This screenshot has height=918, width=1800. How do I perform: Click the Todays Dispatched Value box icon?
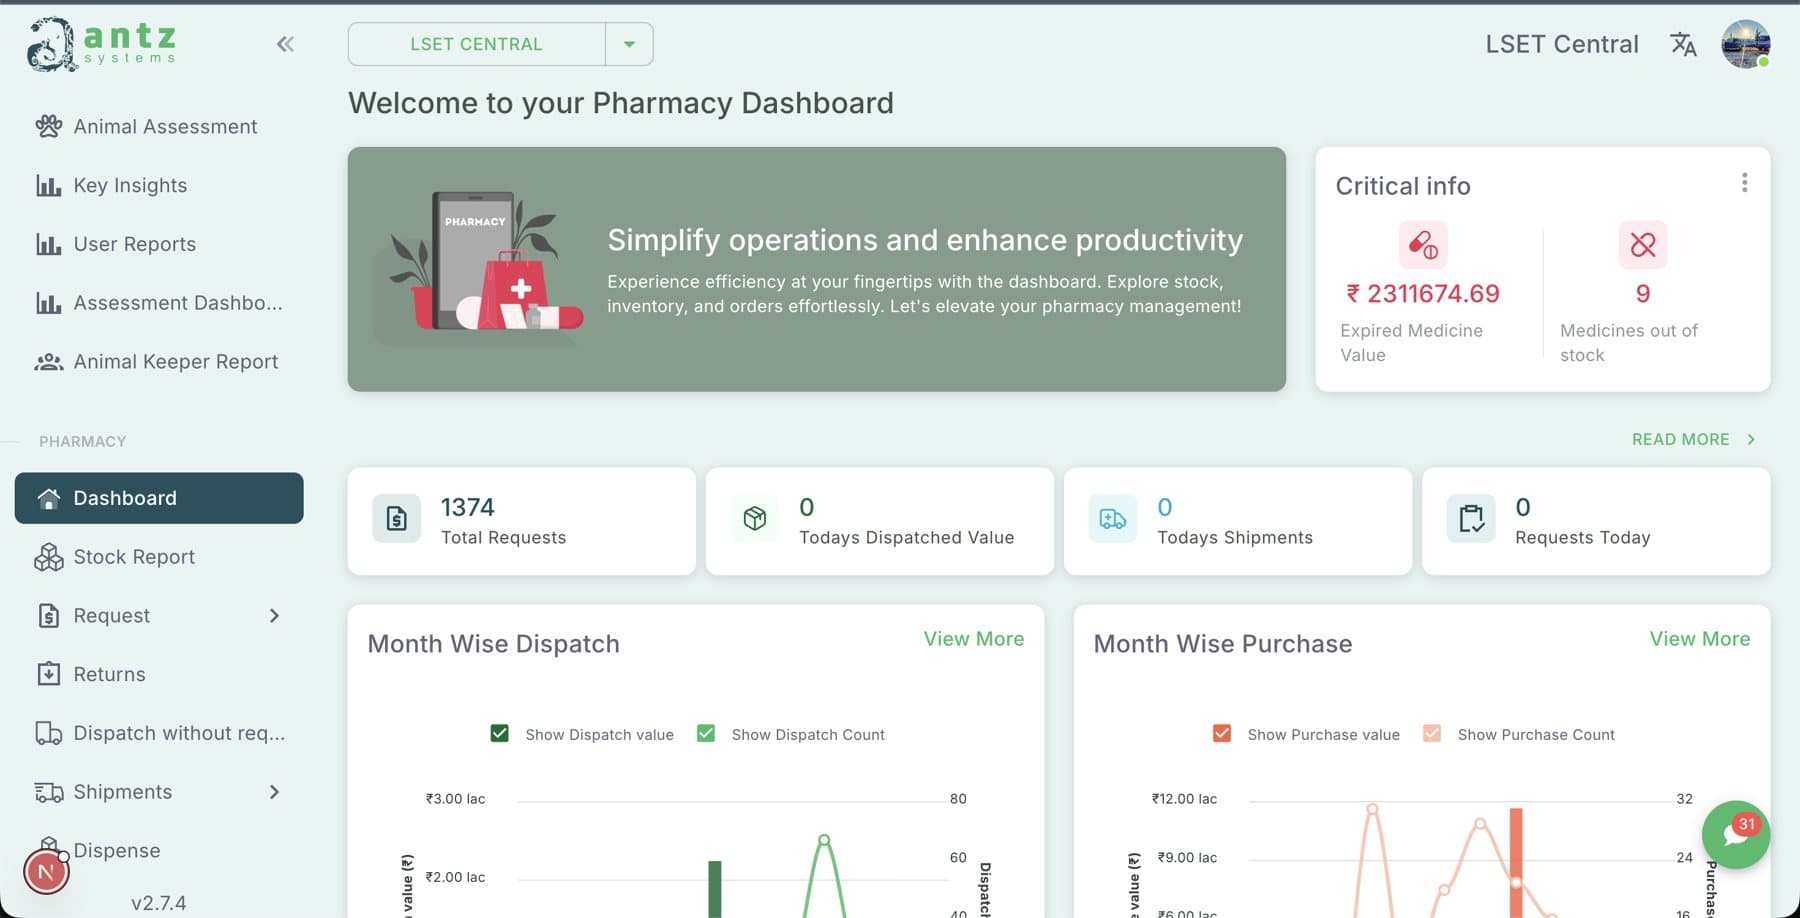(755, 519)
